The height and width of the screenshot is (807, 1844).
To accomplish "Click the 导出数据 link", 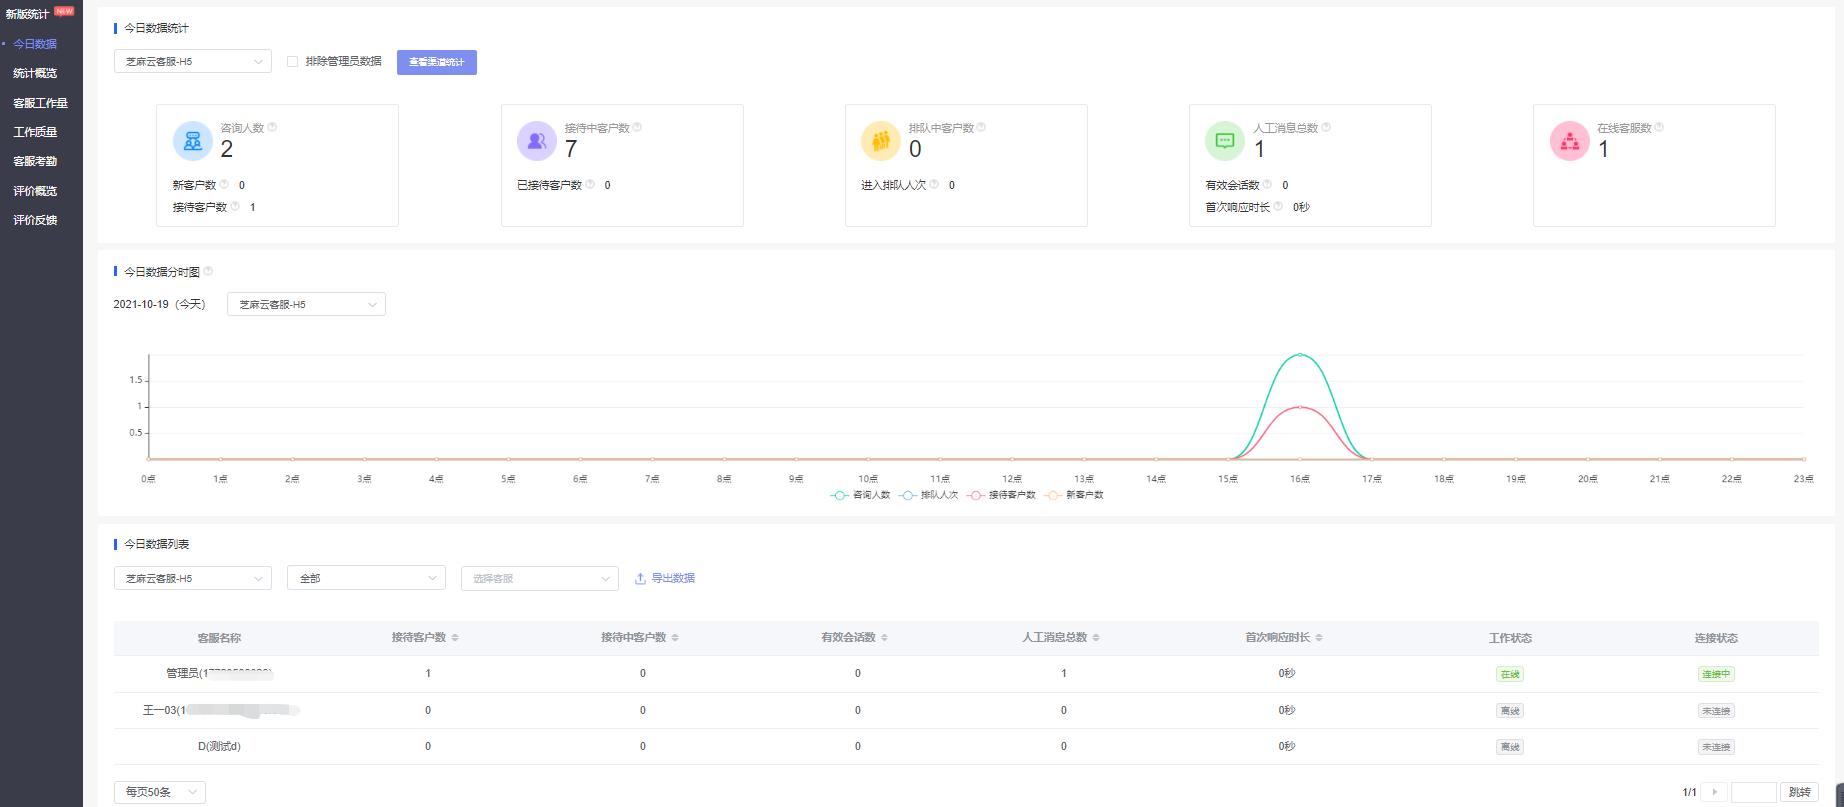I will (x=665, y=578).
